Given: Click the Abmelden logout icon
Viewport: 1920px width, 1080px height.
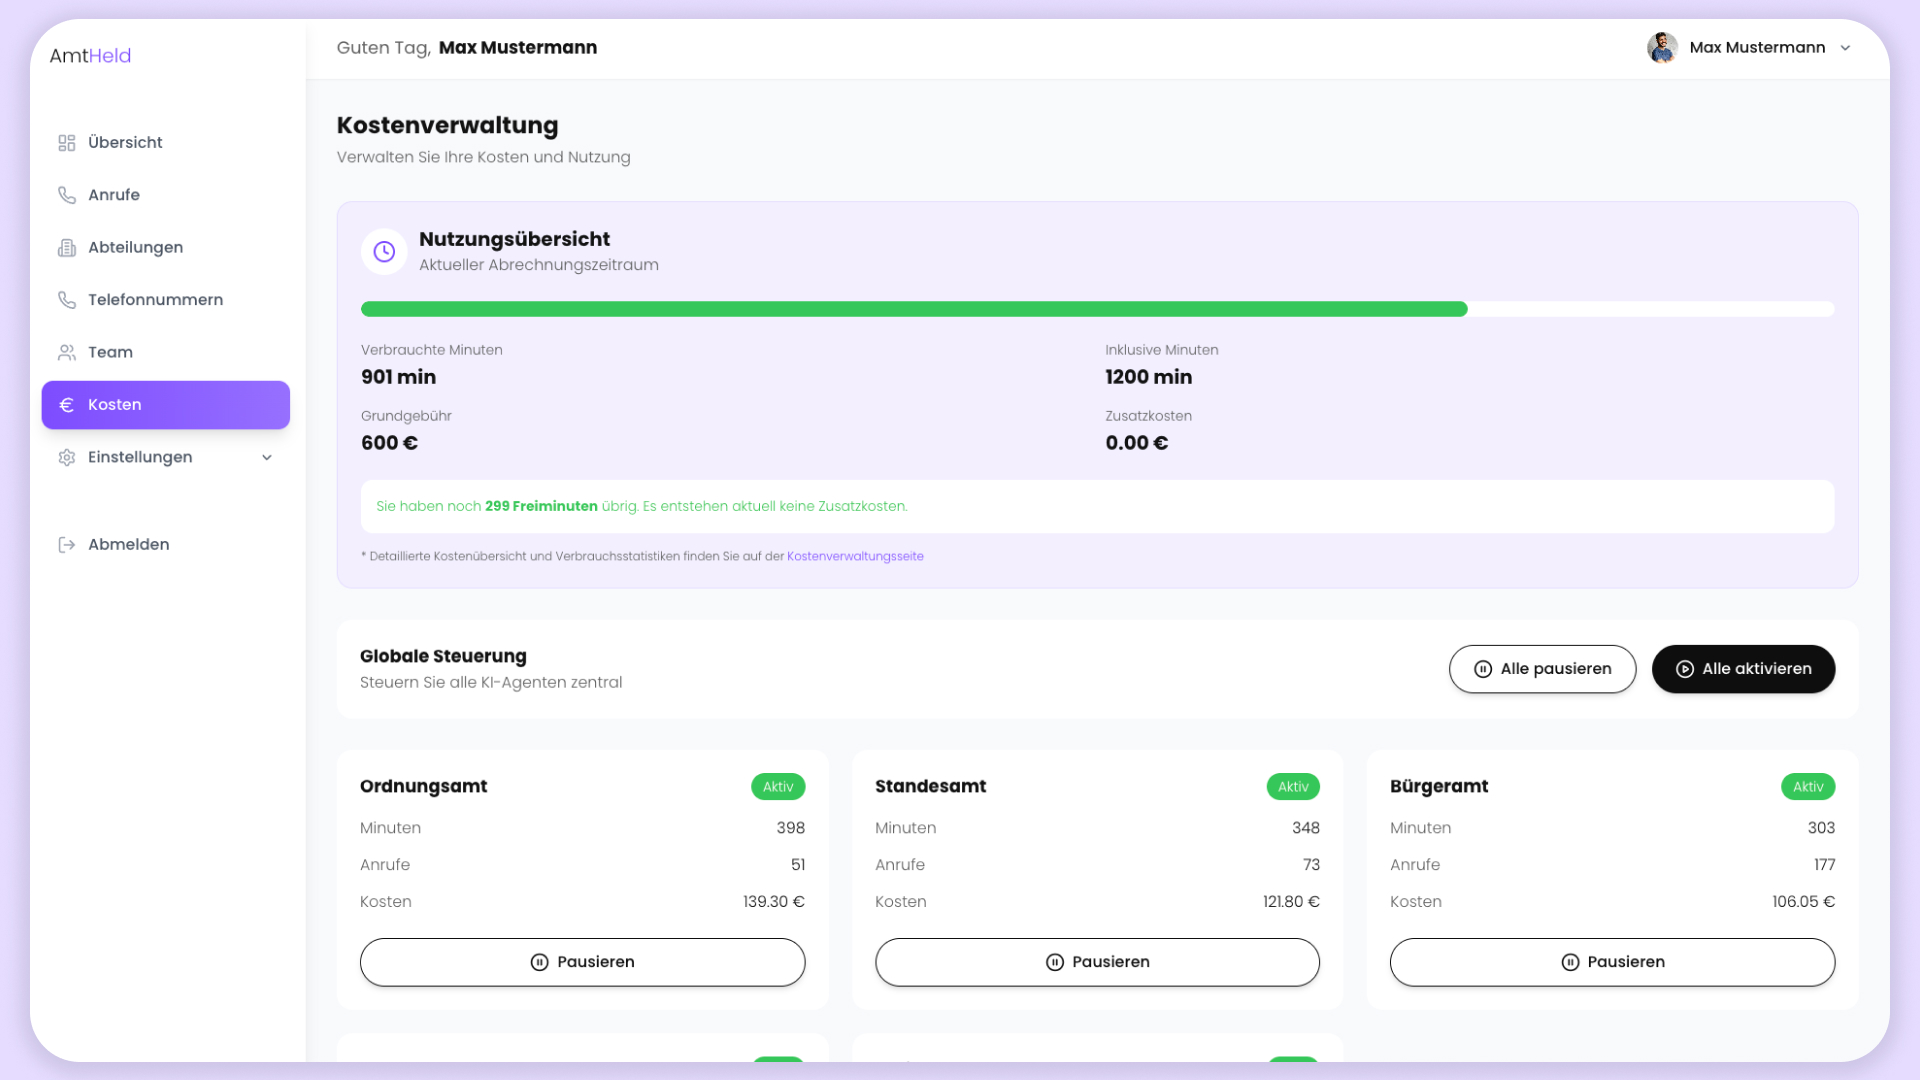Looking at the screenshot, I should pyautogui.click(x=67, y=545).
